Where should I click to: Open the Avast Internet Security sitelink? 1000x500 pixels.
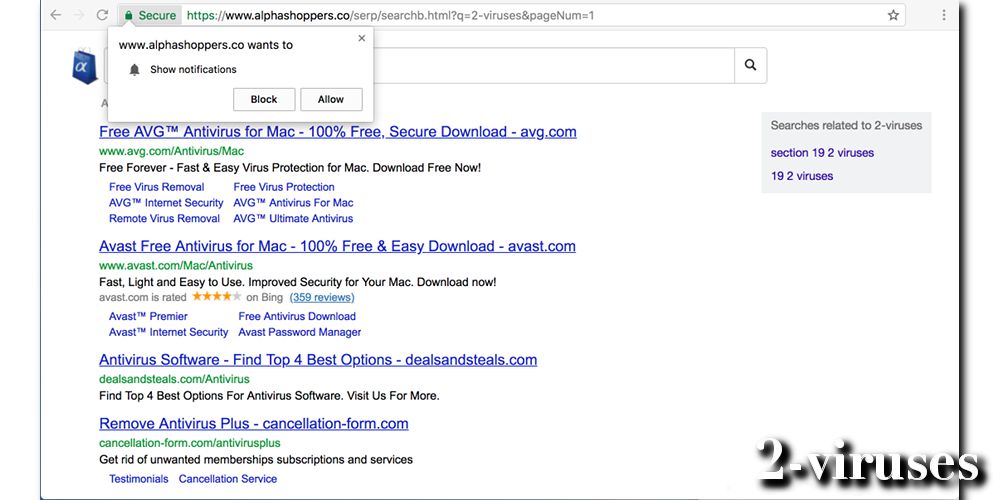tap(168, 332)
